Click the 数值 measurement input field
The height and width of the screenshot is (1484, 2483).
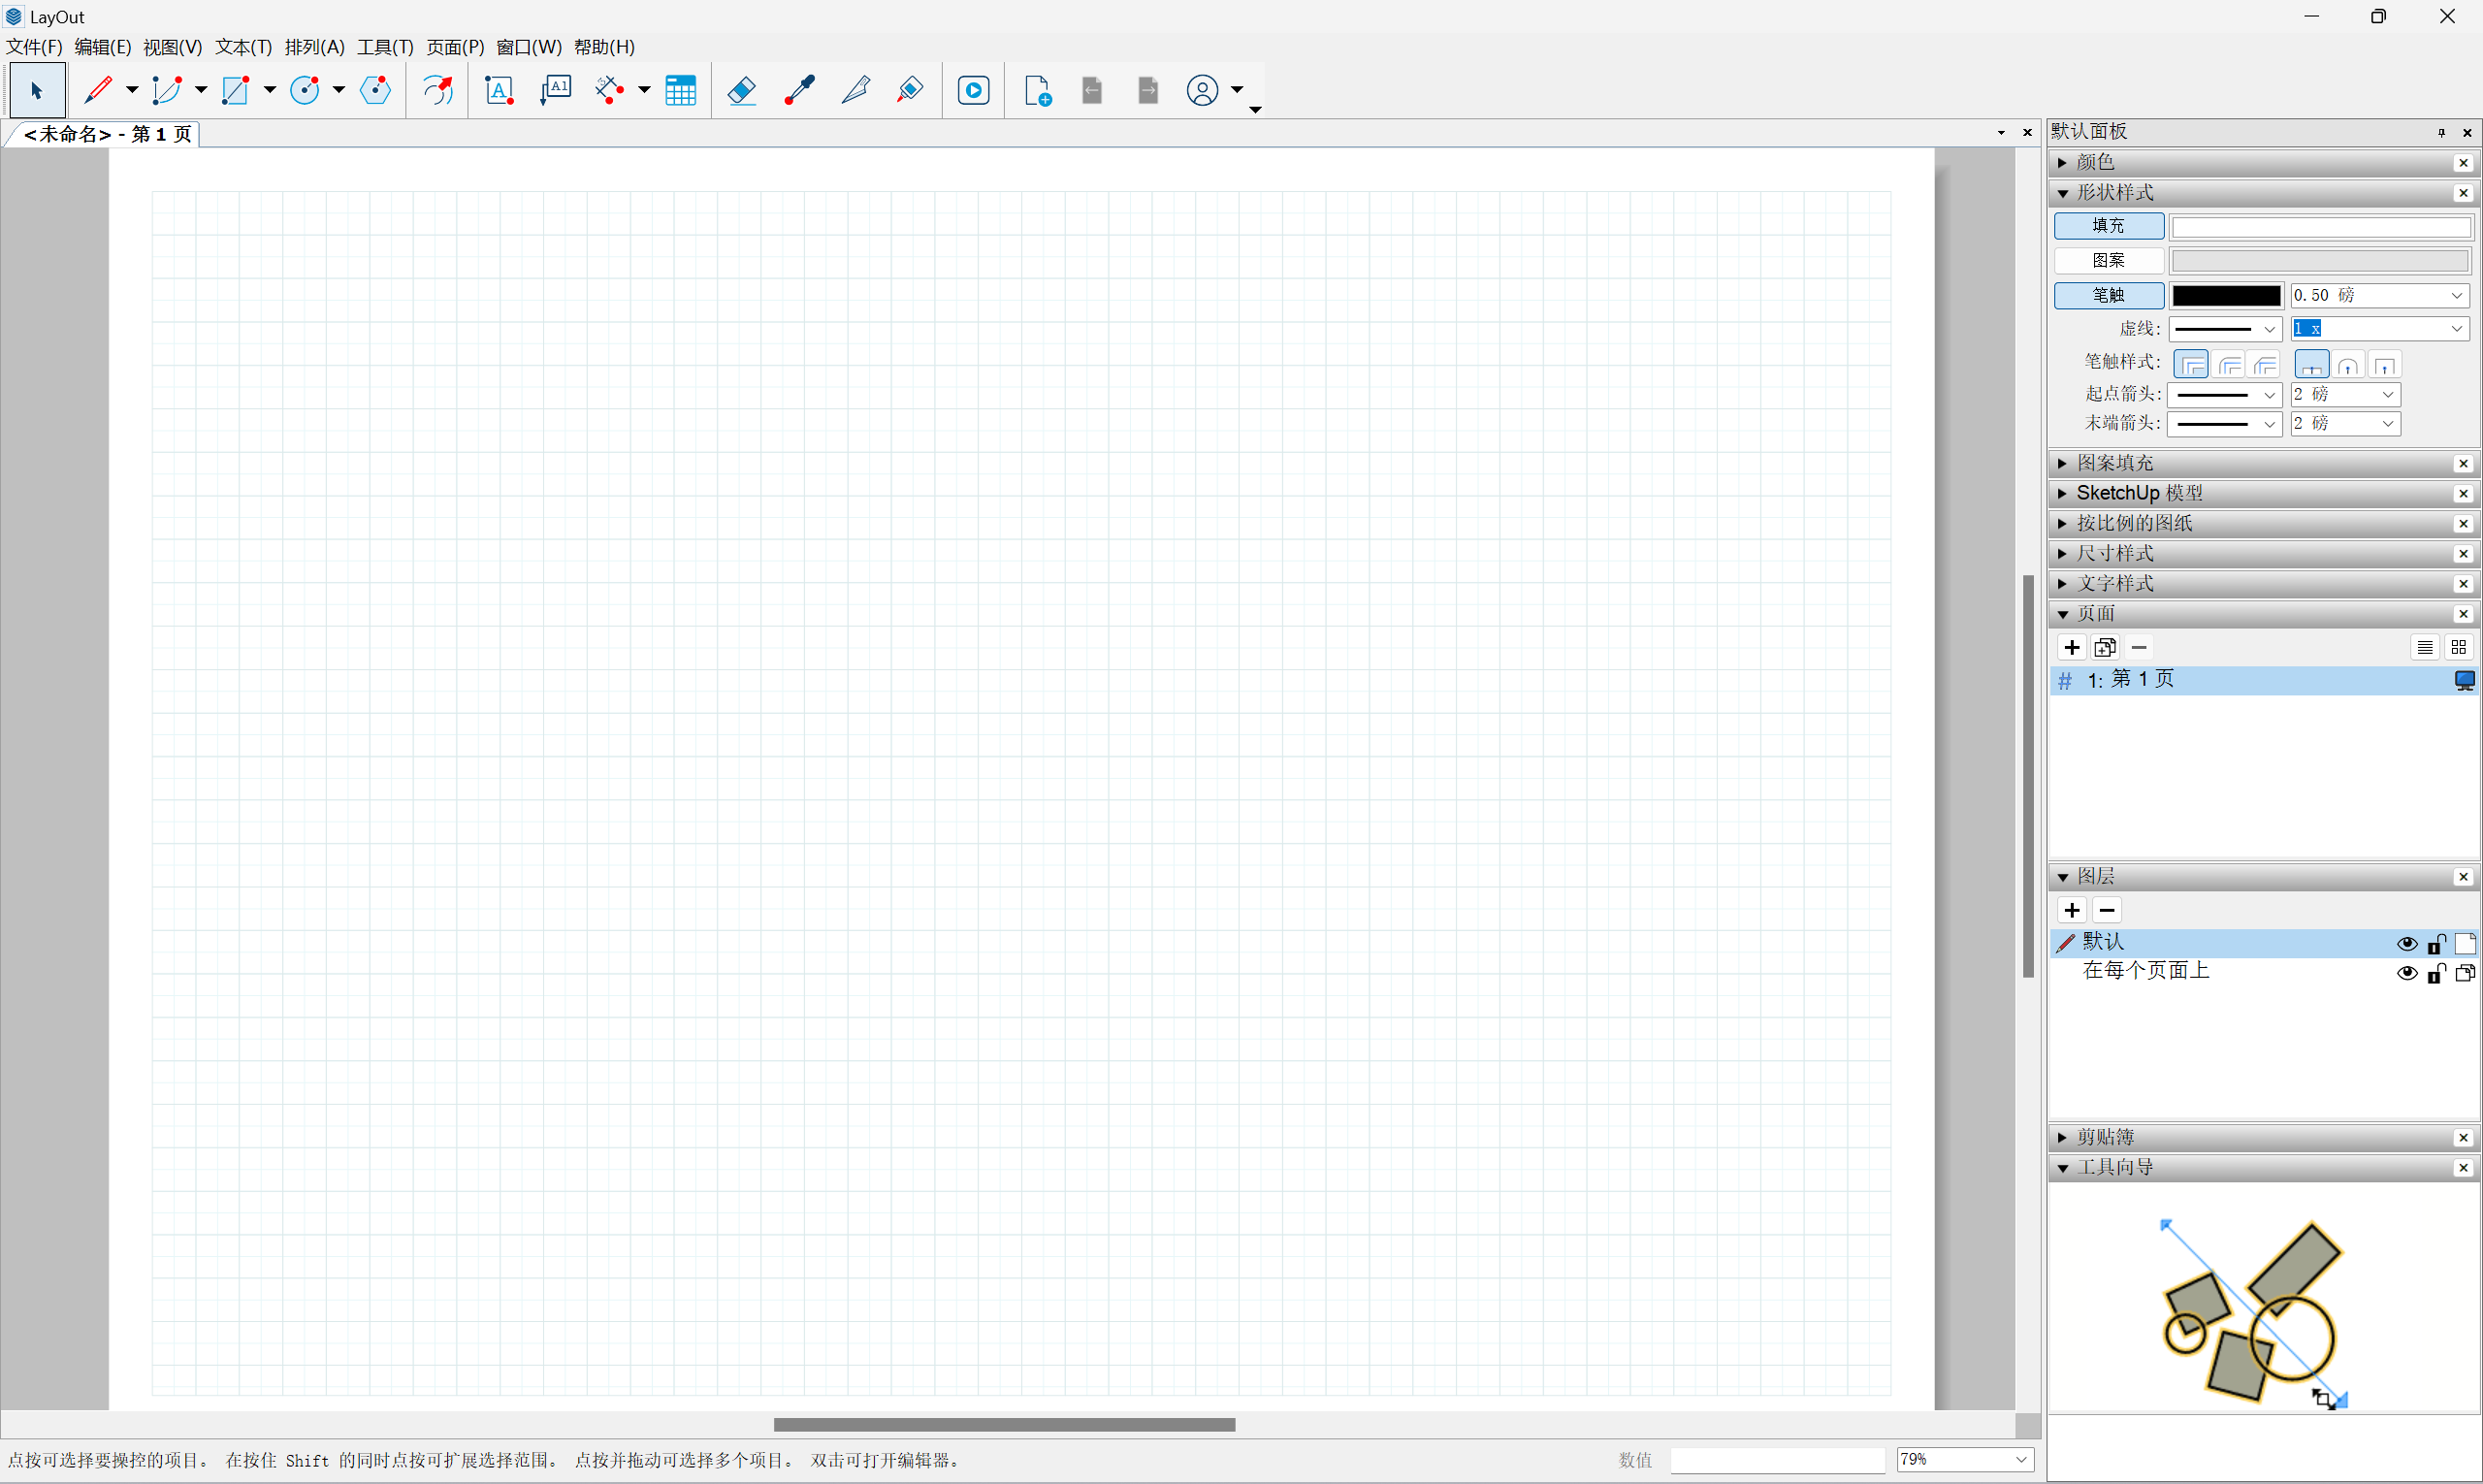(1776, 1461)
